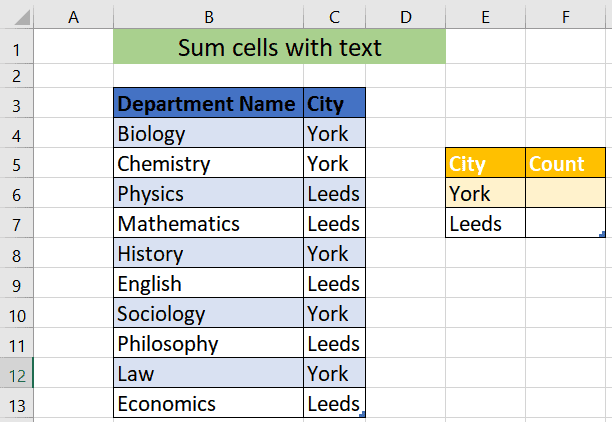The image size is (612, 422).
Task: Select the Mathematics cell
Action: [x=208, y=223]
